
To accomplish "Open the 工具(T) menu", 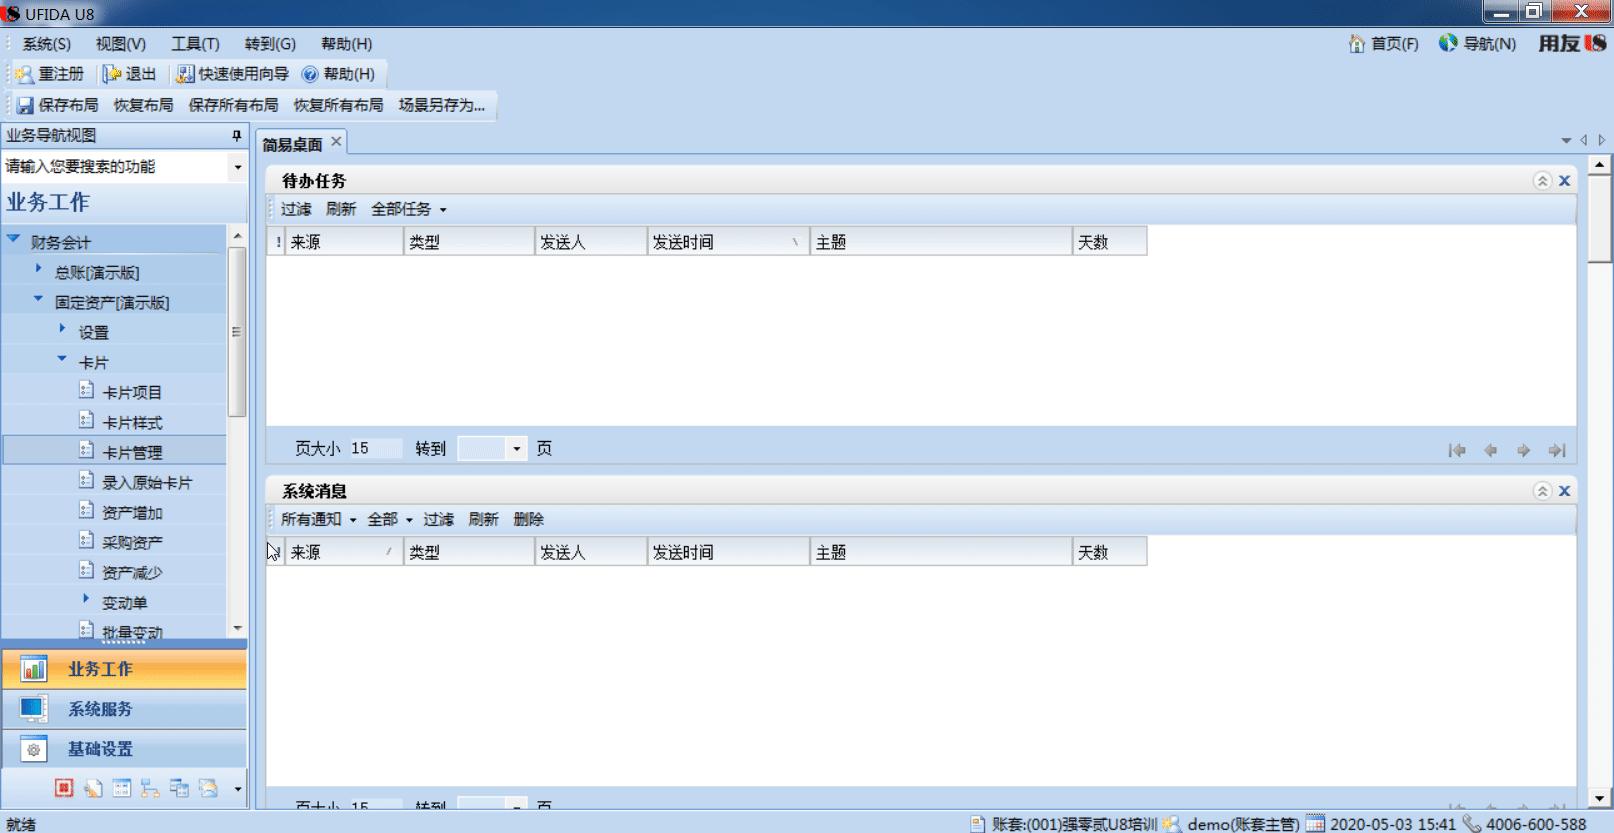I will (195, 44).
